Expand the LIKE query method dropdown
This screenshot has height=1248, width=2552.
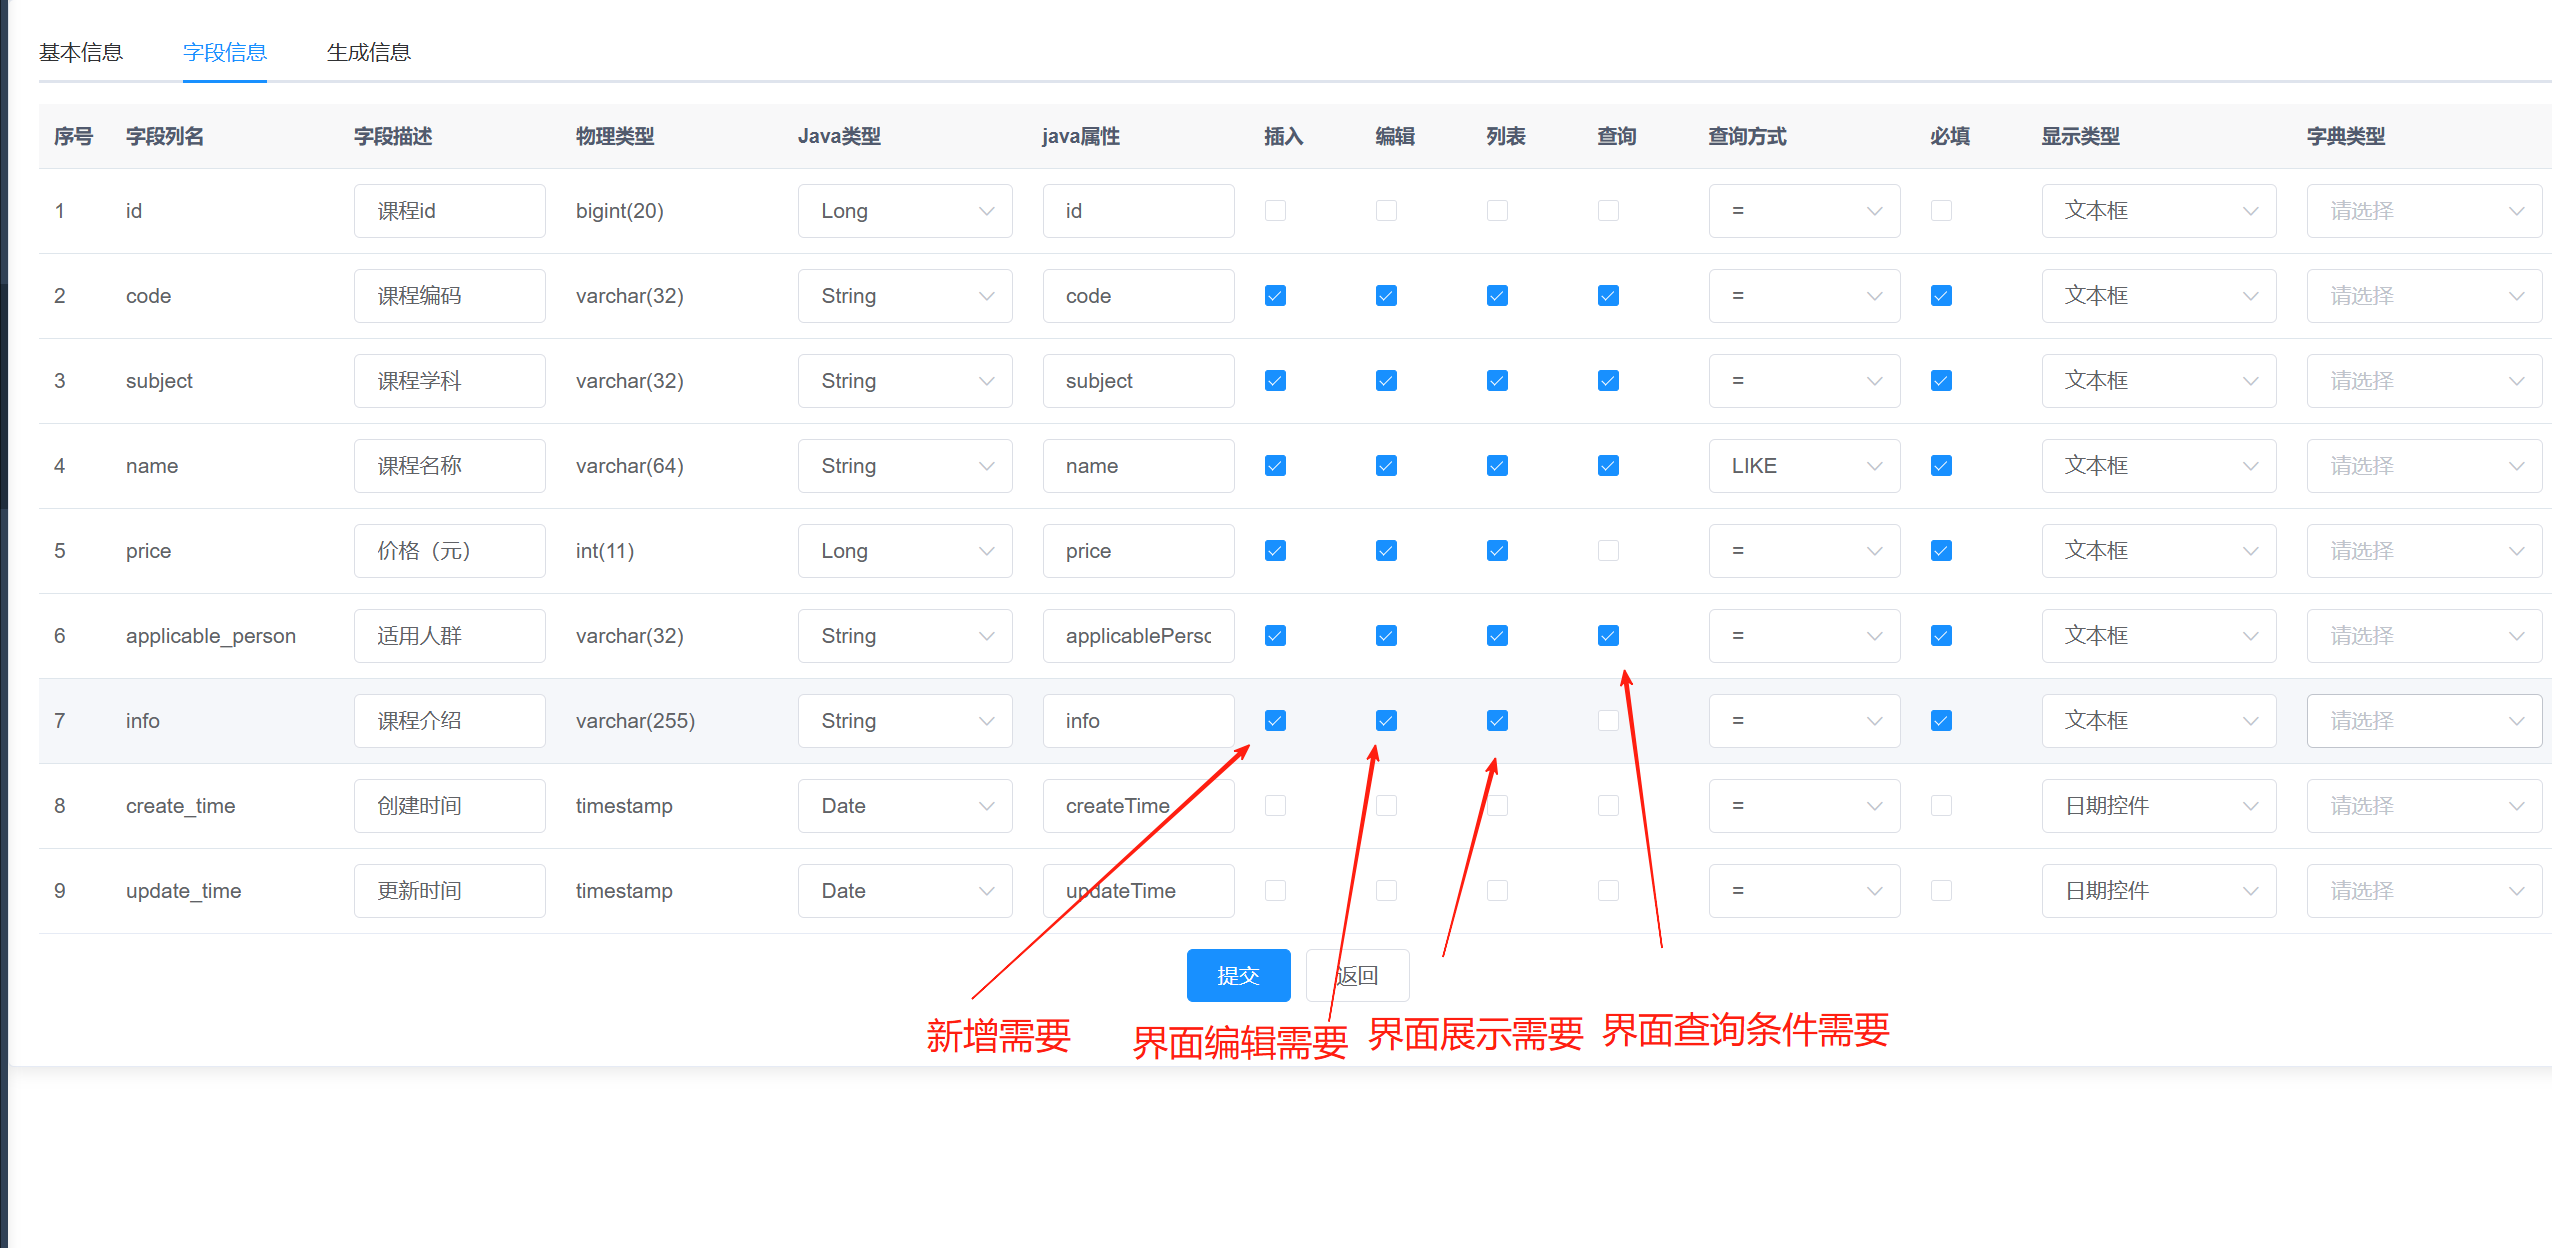click(x=1803, y=466)
